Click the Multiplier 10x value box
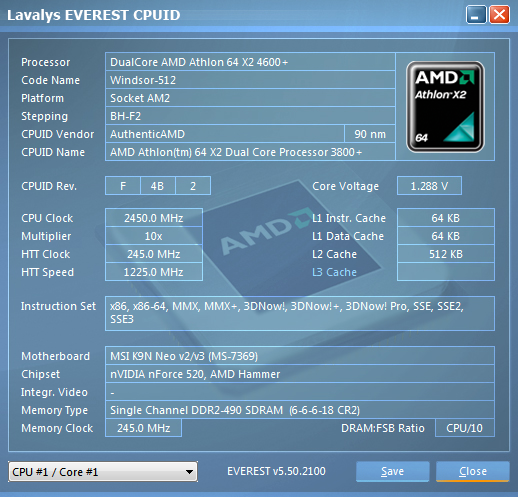518x497 pixels. pos(154,236)
